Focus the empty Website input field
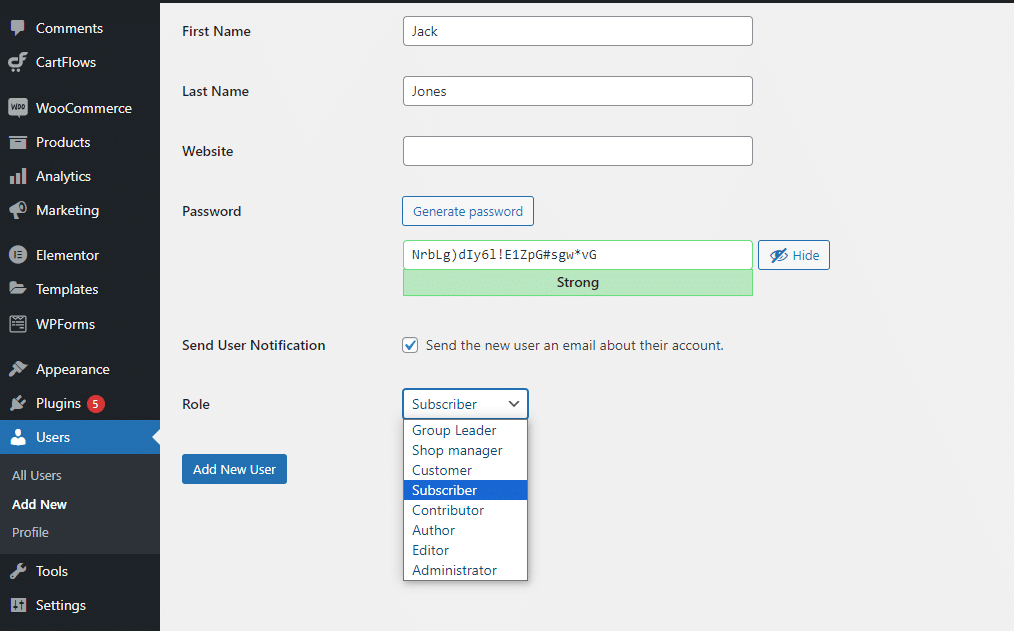 coord(577,151)
